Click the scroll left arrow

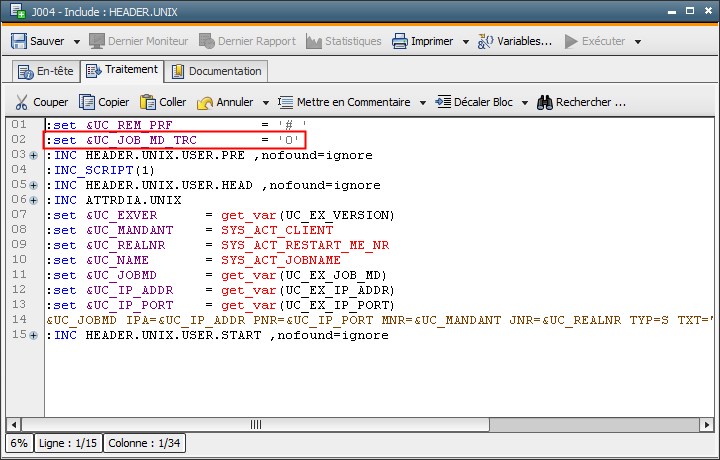coord(14,425)
